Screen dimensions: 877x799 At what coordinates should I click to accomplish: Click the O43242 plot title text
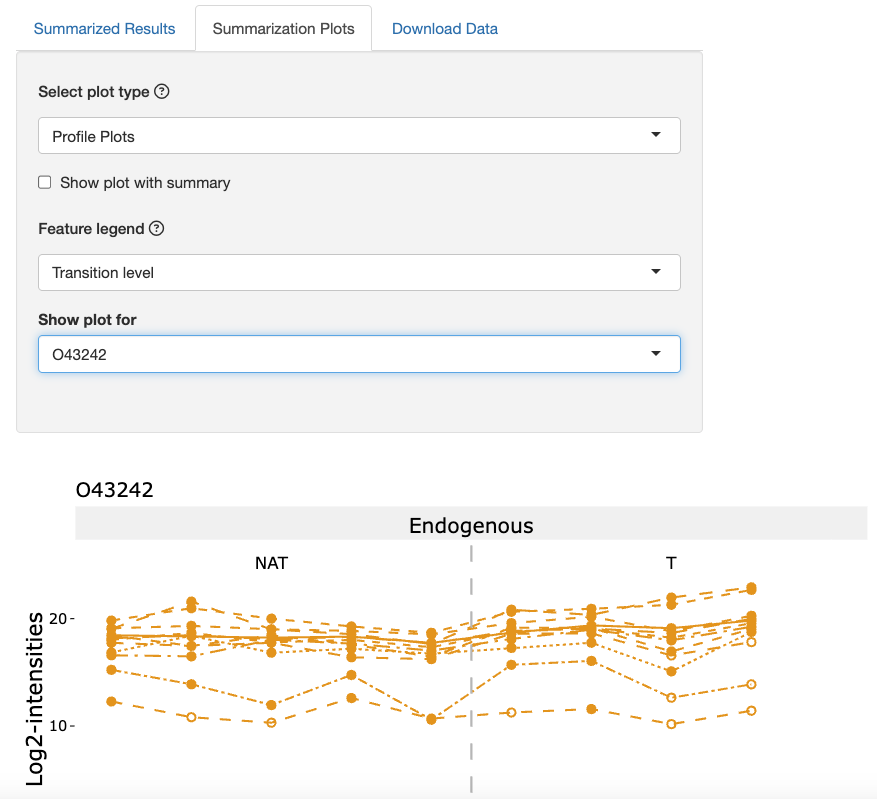tap(114, 490)
